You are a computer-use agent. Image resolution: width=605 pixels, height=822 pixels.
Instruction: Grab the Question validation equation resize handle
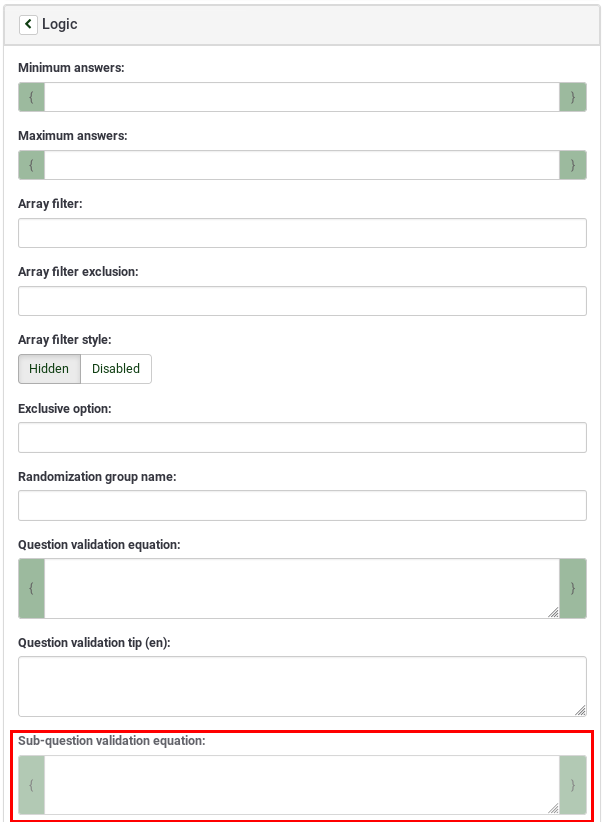click(553, 612)
